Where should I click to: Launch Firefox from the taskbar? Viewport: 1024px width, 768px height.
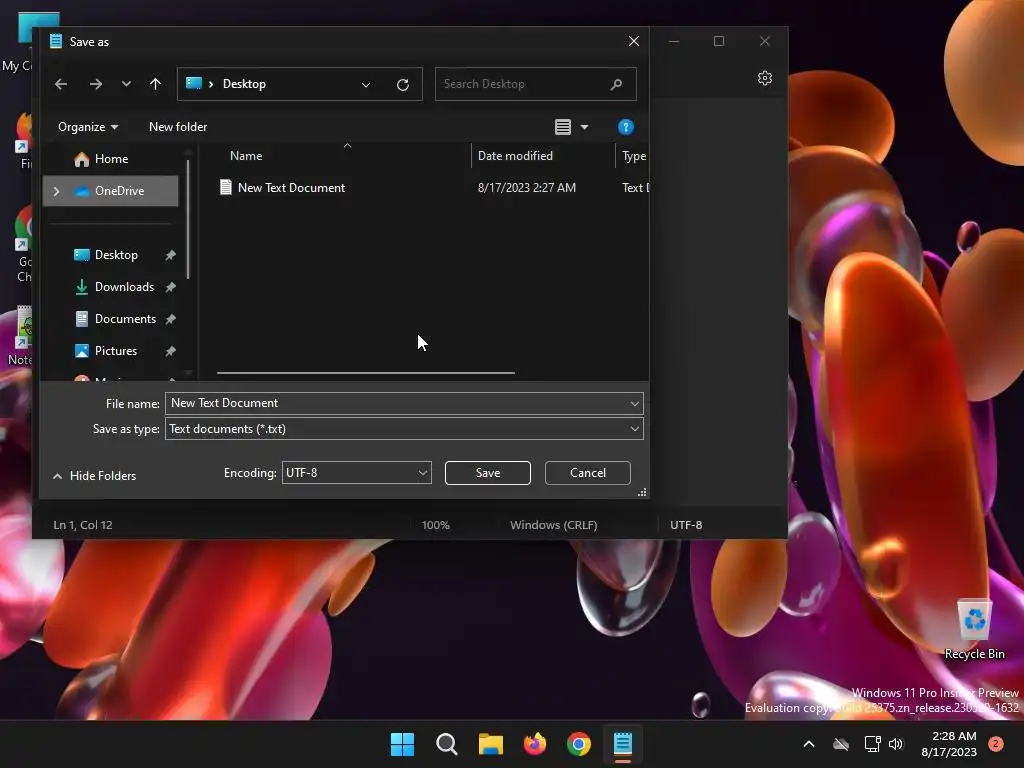[x=535, y=744]
